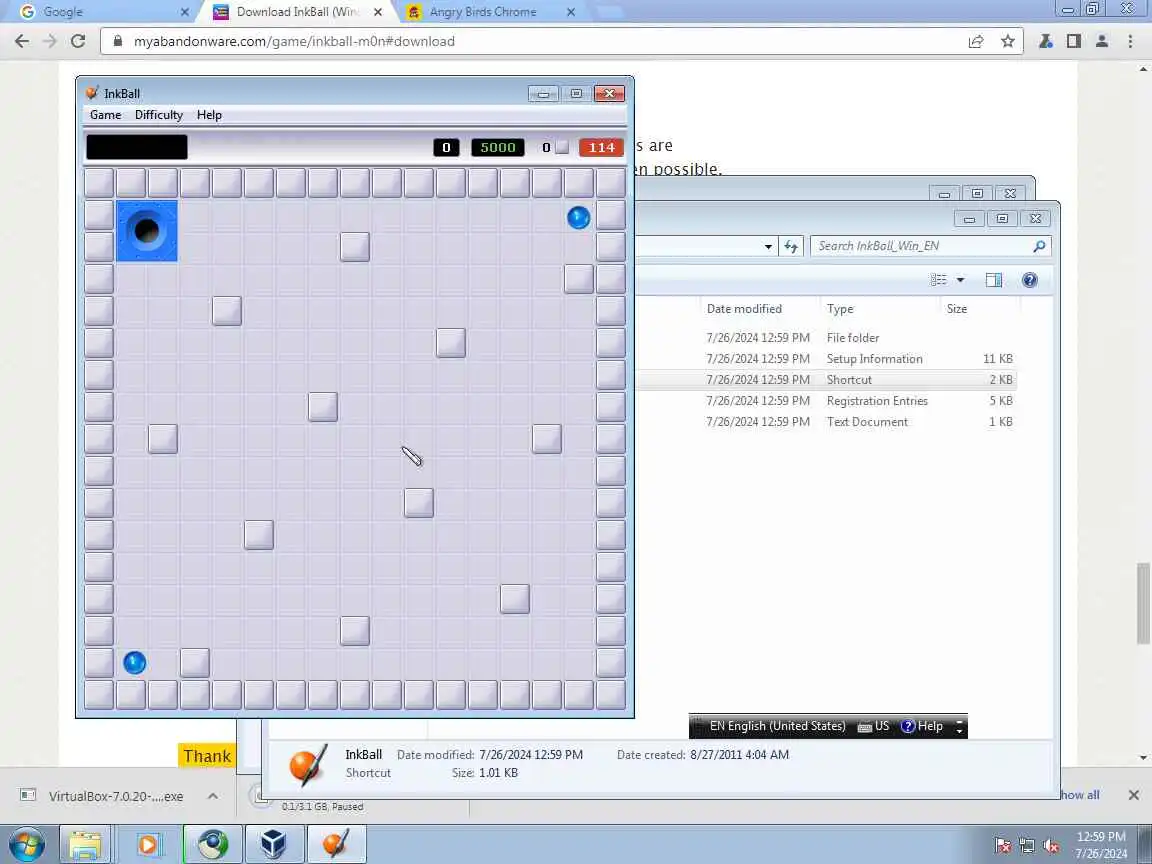
Task: Open VirtualBox download item chevron menu
Action: point(212,796)
